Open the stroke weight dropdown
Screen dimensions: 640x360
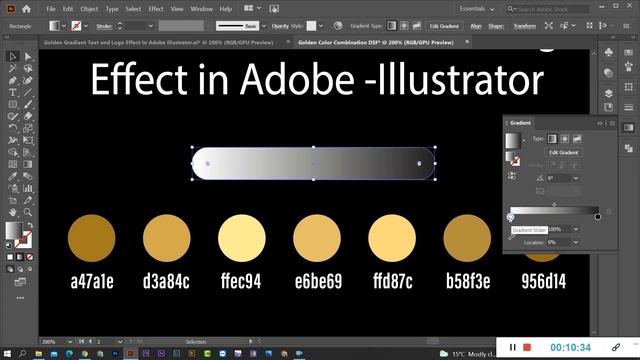(x=151, y=26)
